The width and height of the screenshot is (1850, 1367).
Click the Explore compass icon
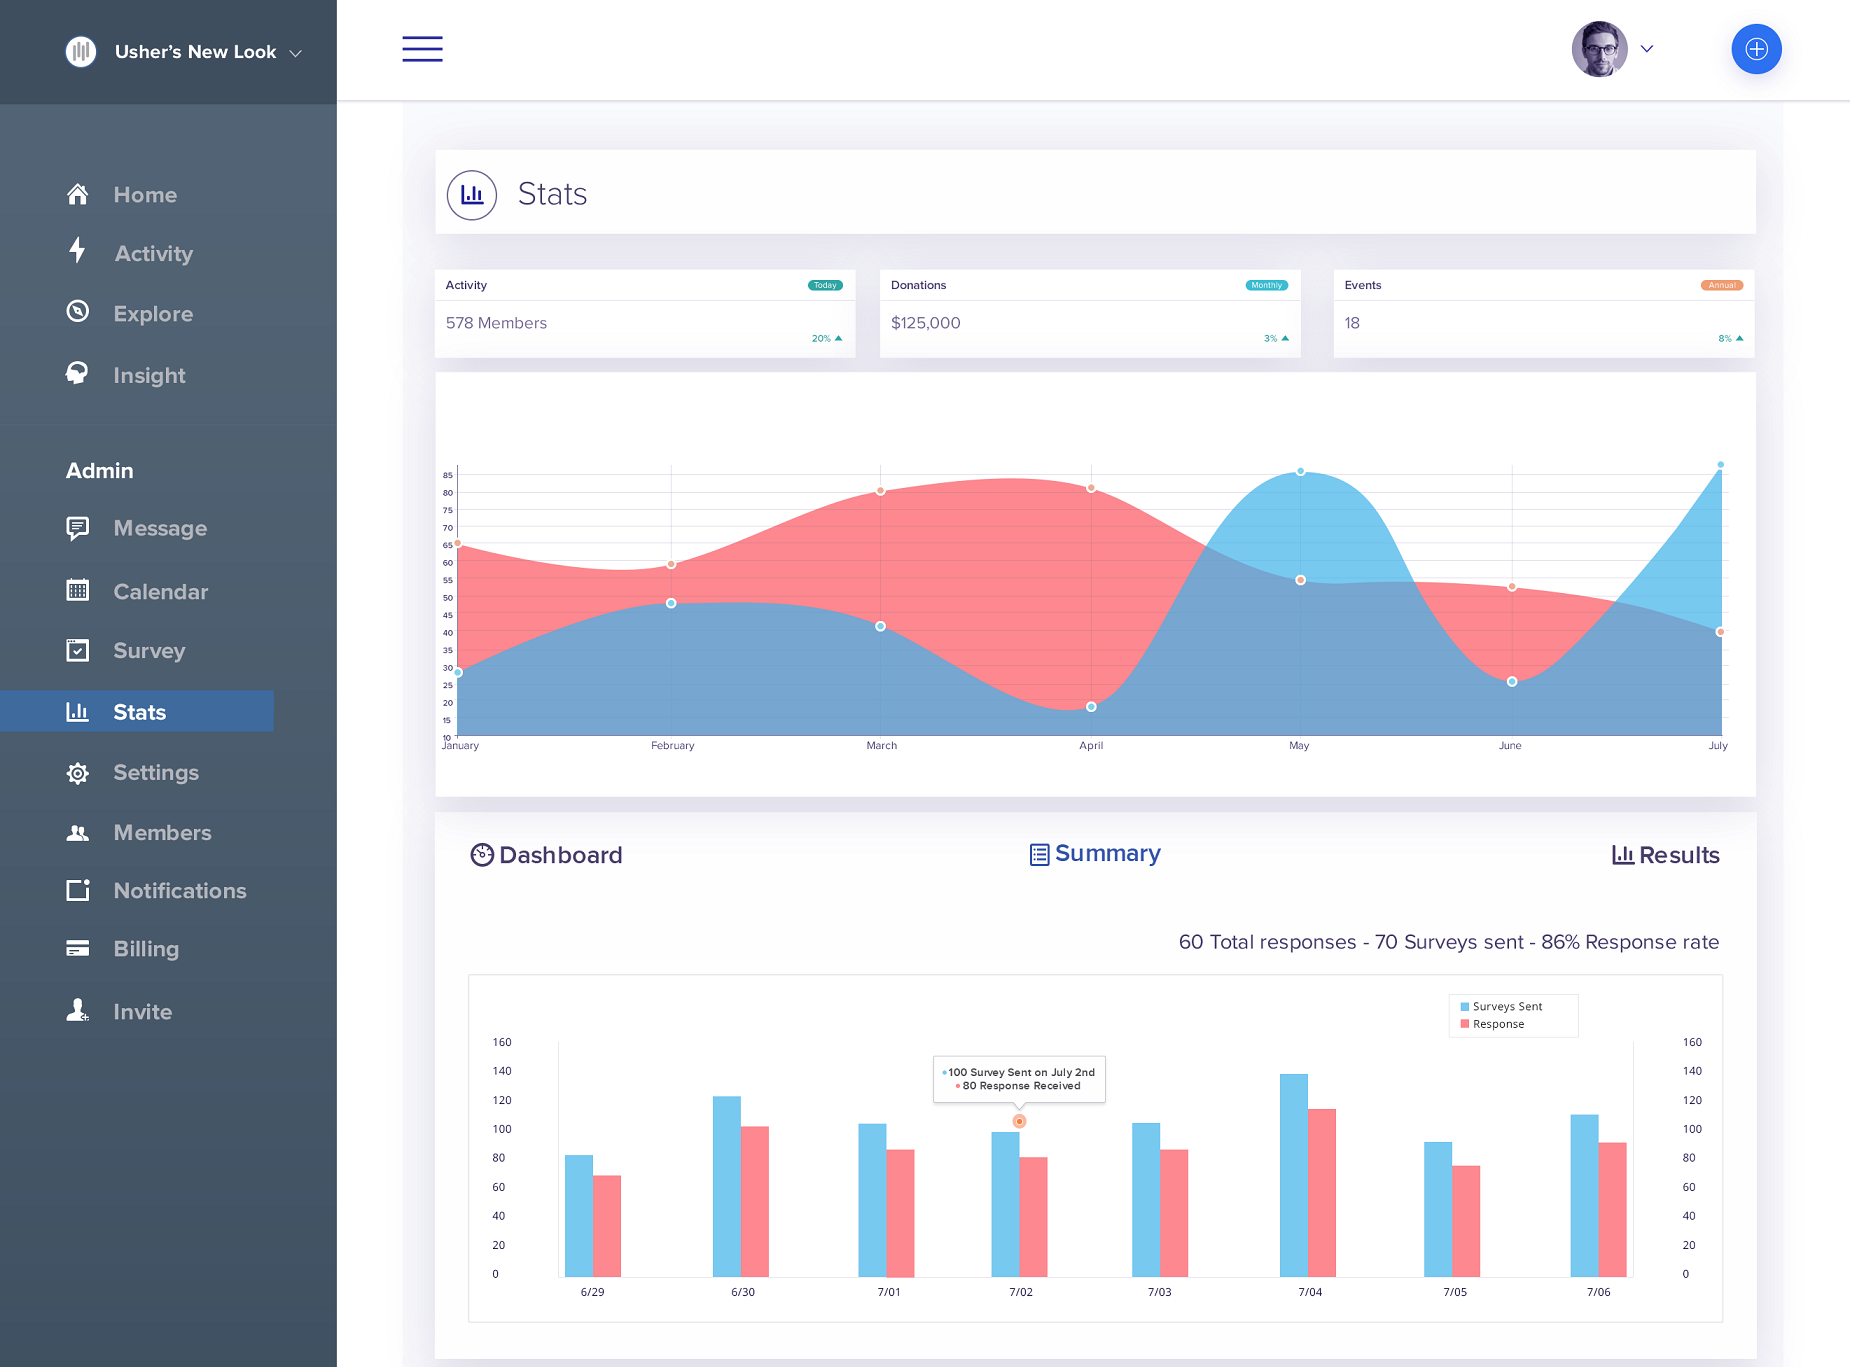tap(78, 312)
